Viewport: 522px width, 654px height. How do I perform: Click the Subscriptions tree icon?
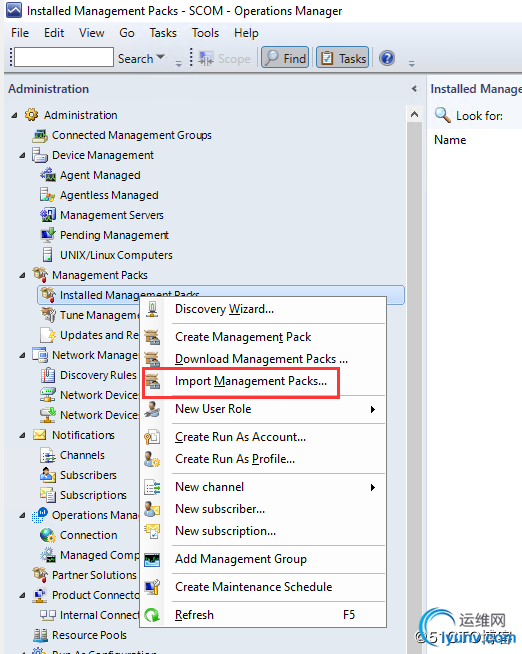tap(48, 495)
